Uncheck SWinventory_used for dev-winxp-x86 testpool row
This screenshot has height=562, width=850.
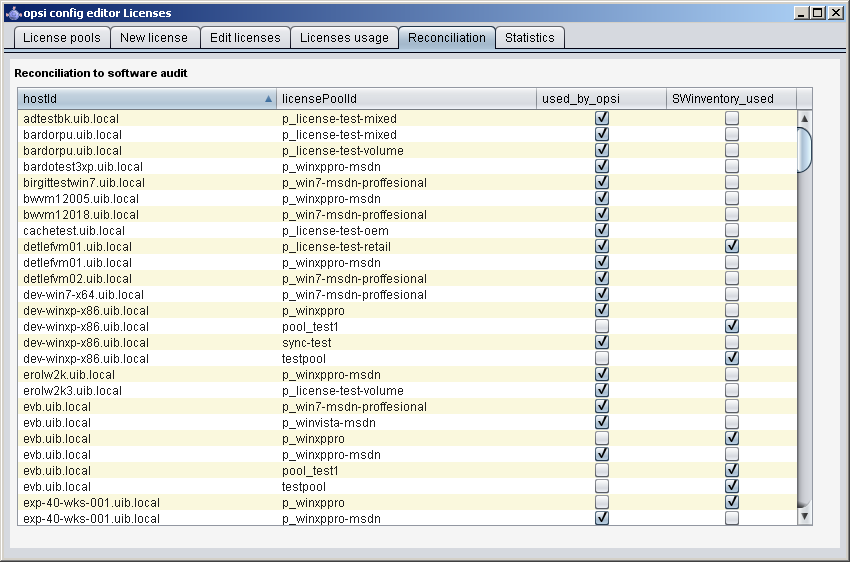pyautogui.click(x=732, y=358)
